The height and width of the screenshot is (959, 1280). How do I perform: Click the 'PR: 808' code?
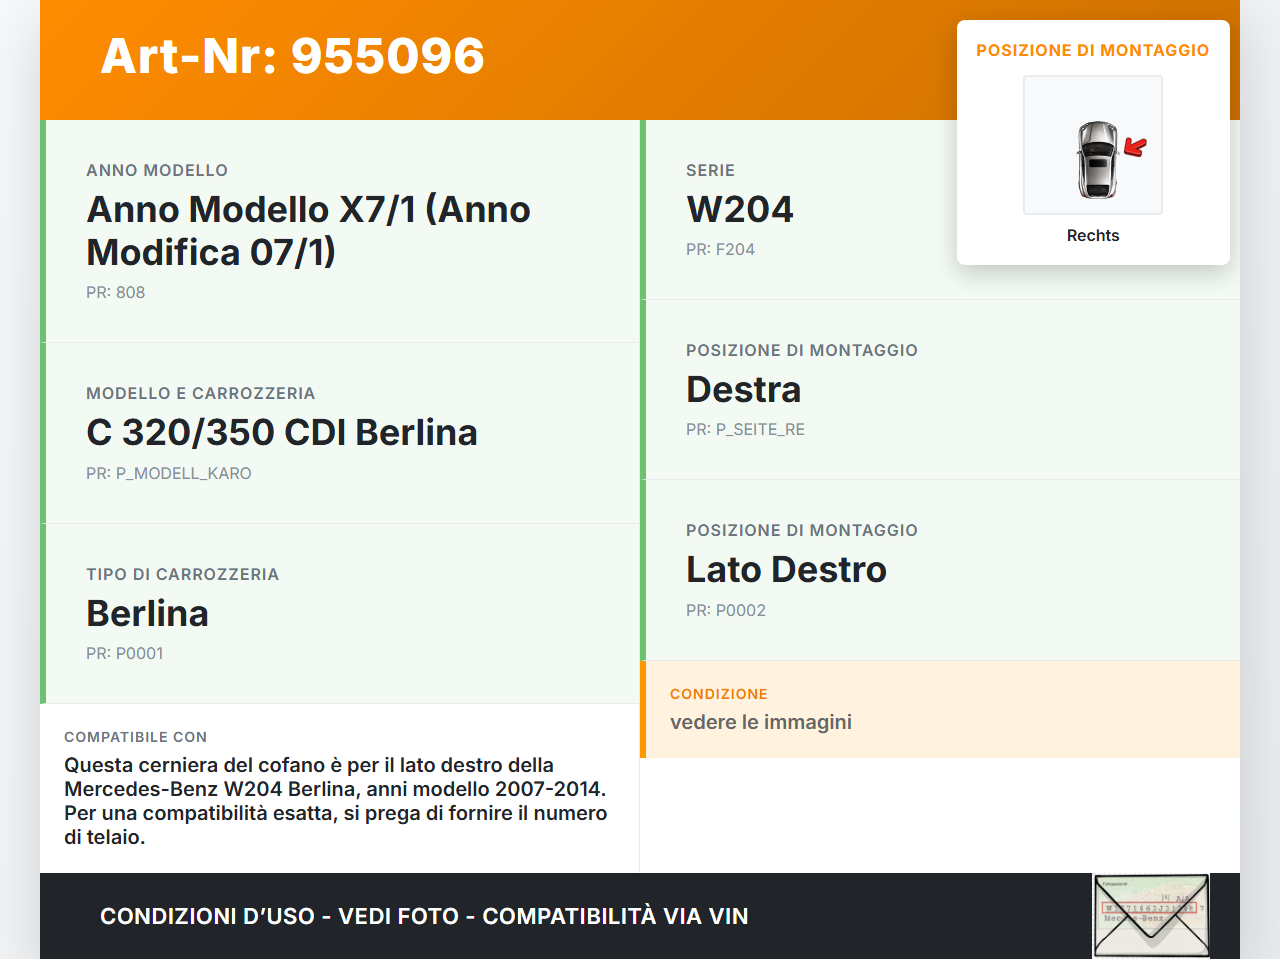click(116, 292)
